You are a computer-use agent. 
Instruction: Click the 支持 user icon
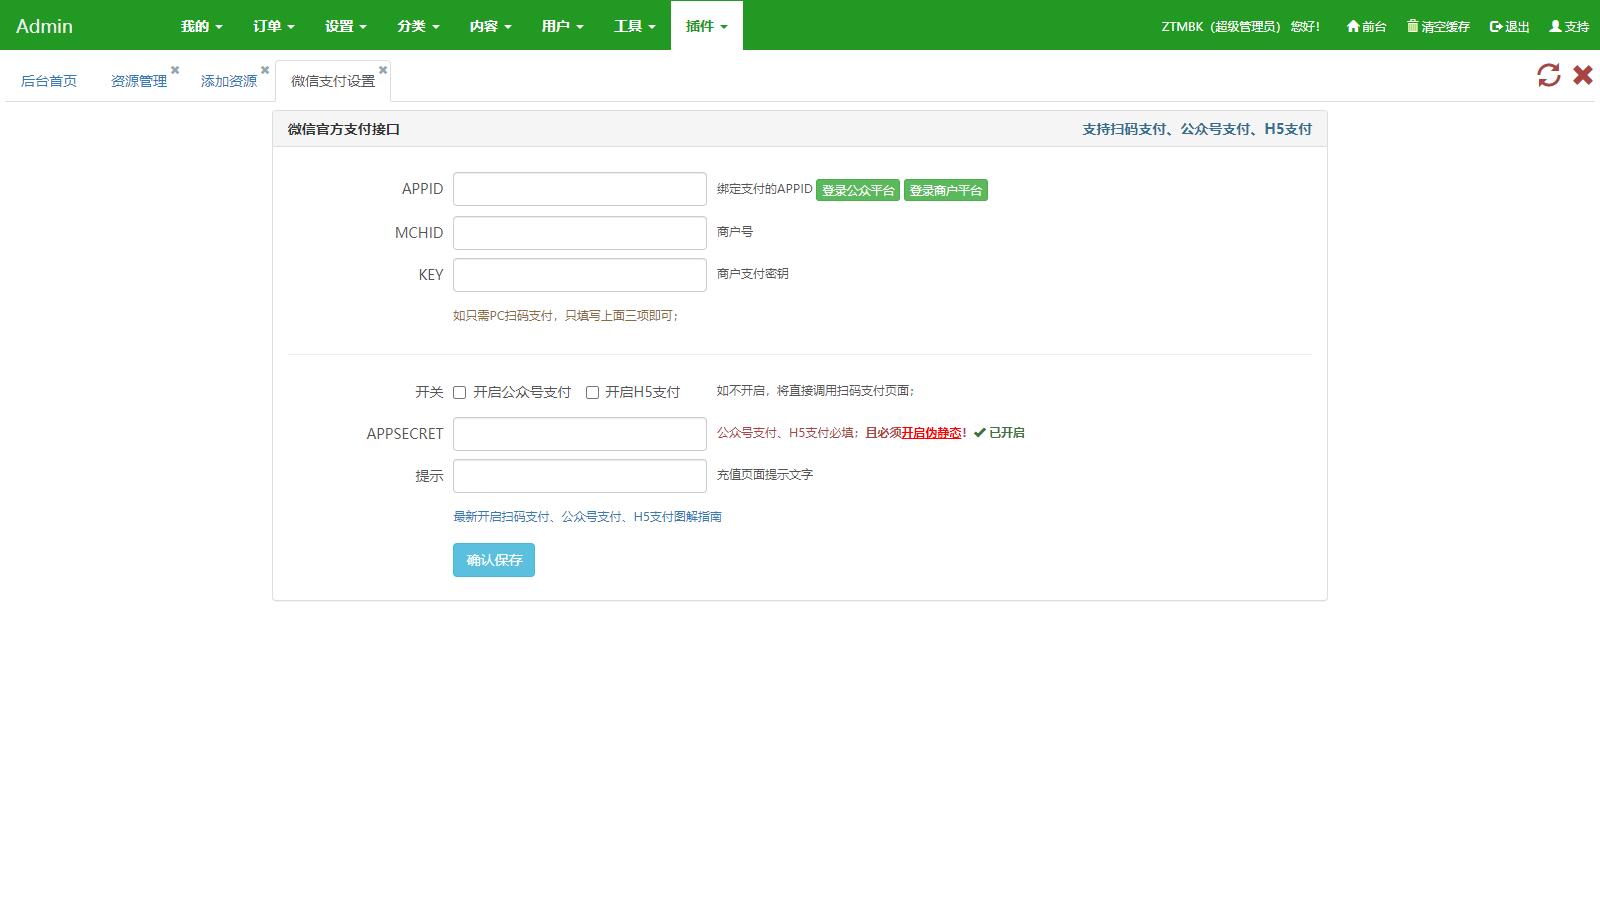click(x=1556, y=27)
